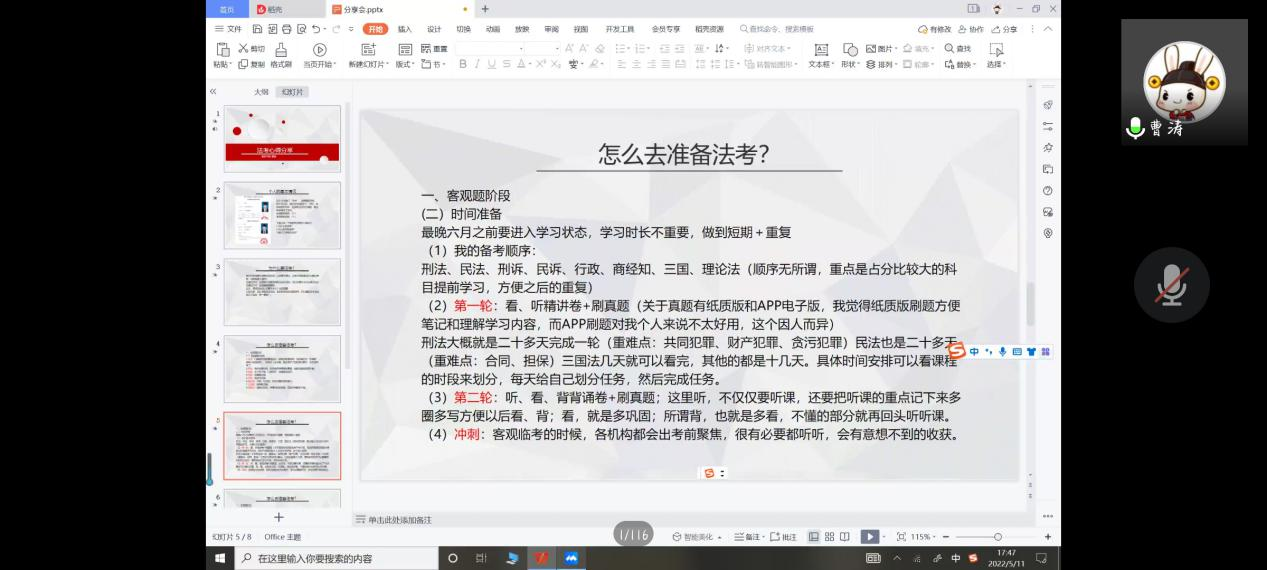Click the zoom slider handle

pos(997,537)
